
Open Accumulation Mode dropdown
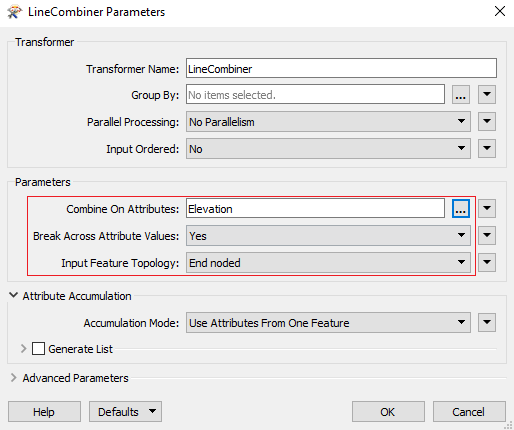pos(328,323)
